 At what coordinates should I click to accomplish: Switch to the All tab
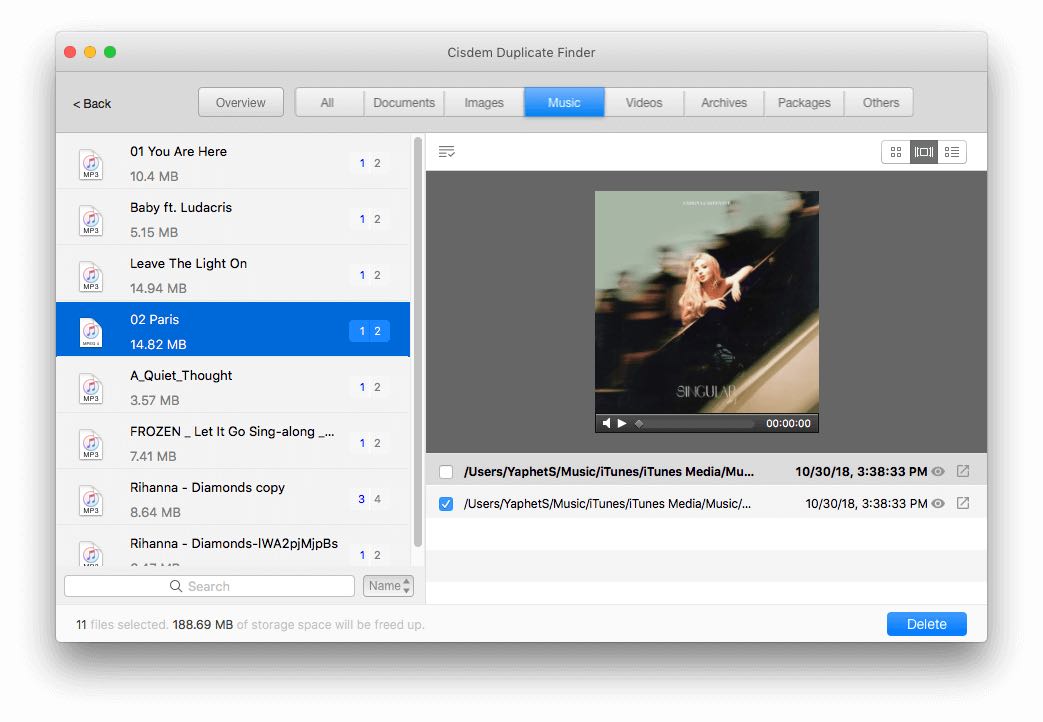(x=327, y=102)
